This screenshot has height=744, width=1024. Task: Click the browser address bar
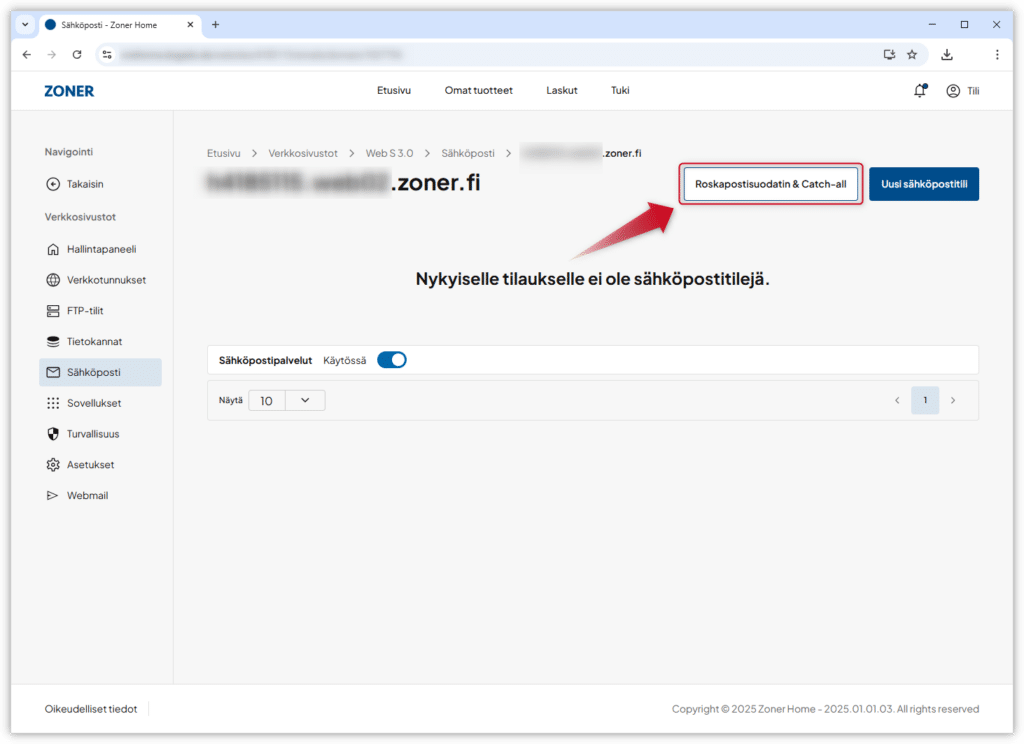click(x=490, y=54)
